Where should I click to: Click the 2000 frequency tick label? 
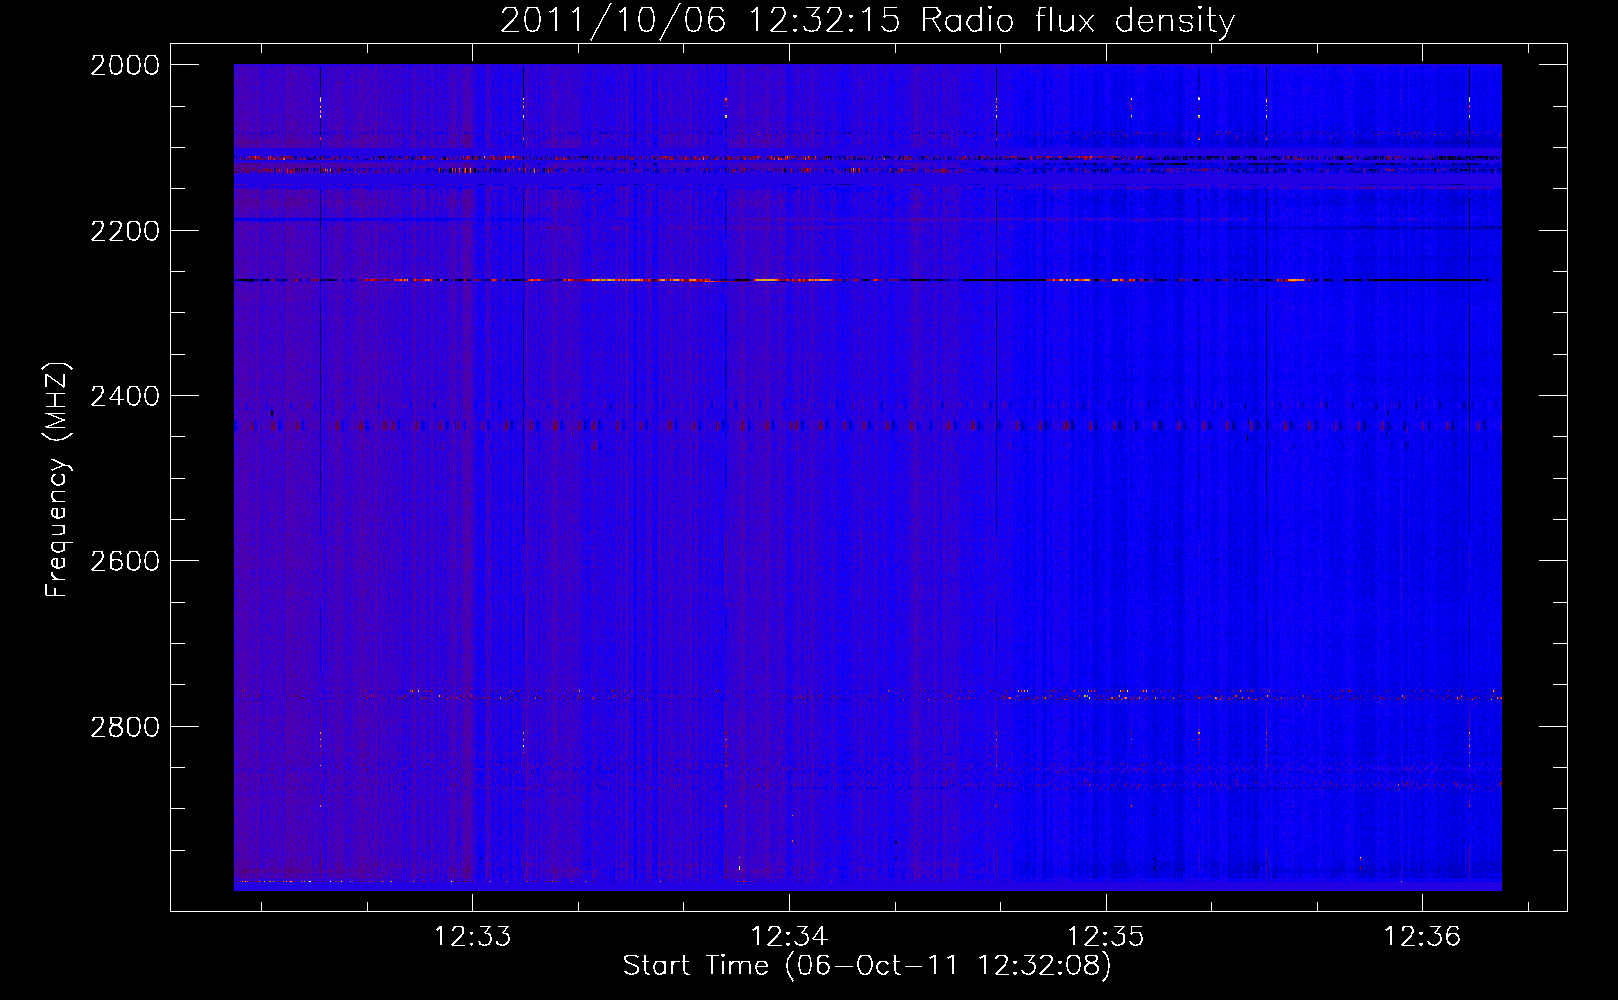(125, 65)
